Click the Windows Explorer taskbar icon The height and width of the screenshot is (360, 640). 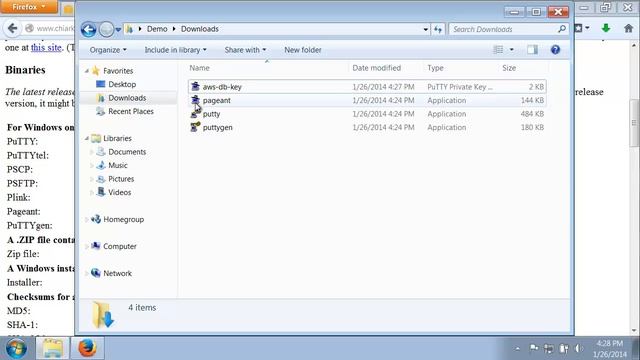pos(52,348)
